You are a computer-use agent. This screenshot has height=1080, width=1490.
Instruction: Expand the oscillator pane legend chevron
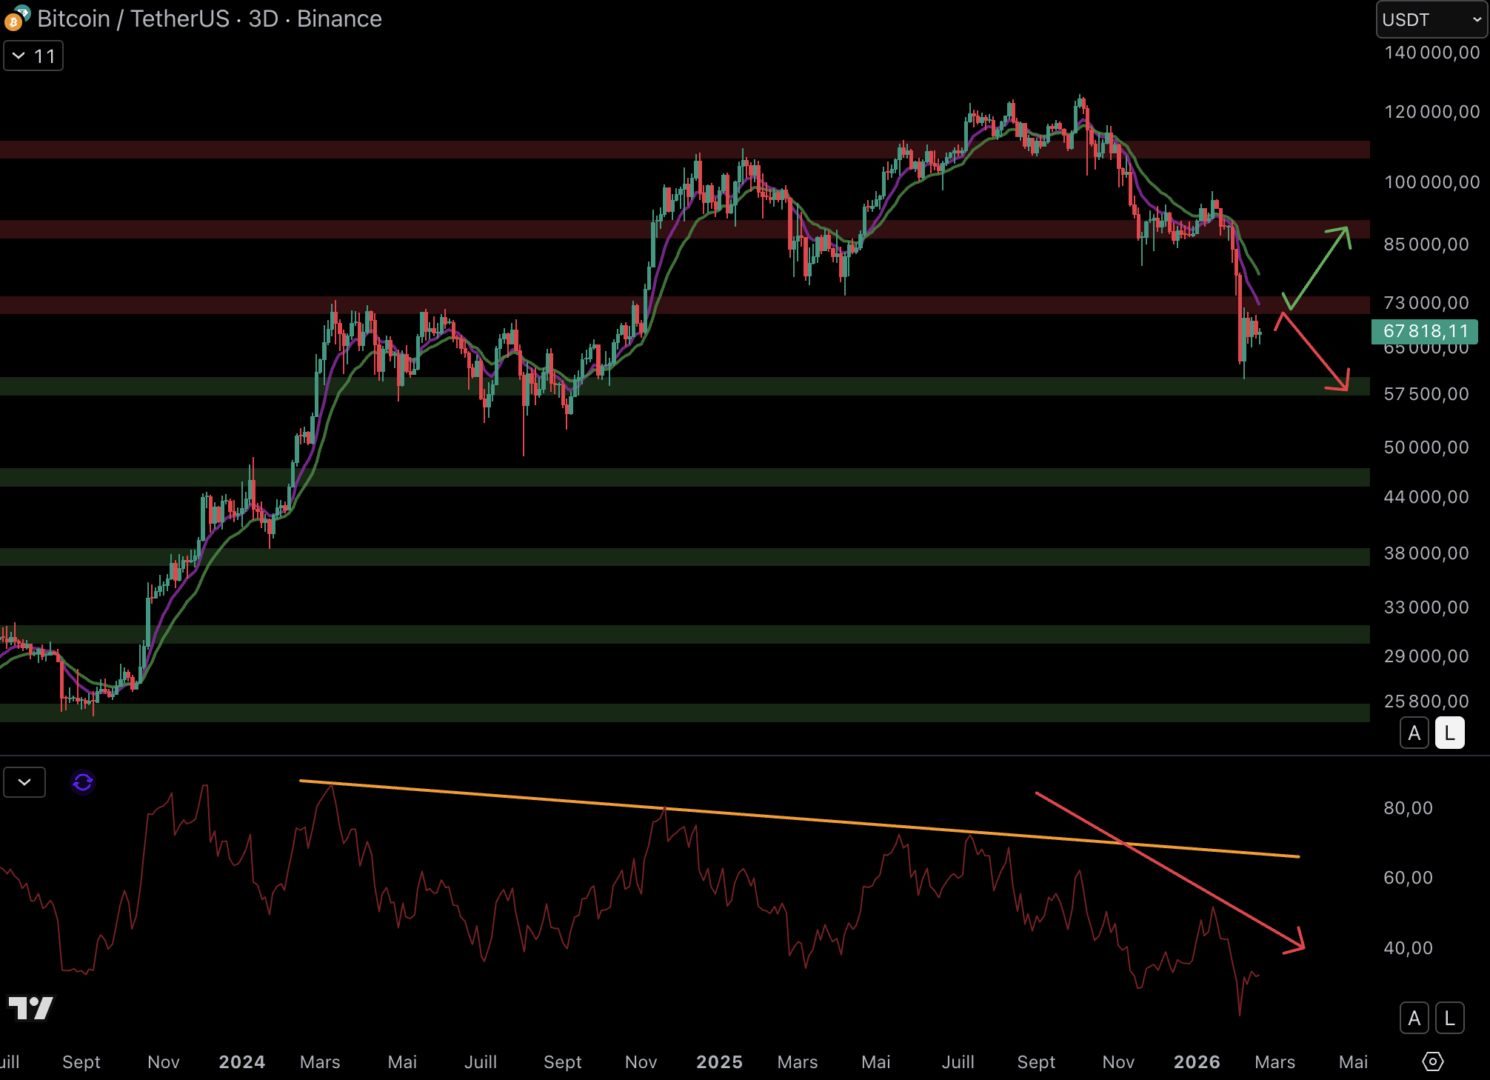pos(24,782)
